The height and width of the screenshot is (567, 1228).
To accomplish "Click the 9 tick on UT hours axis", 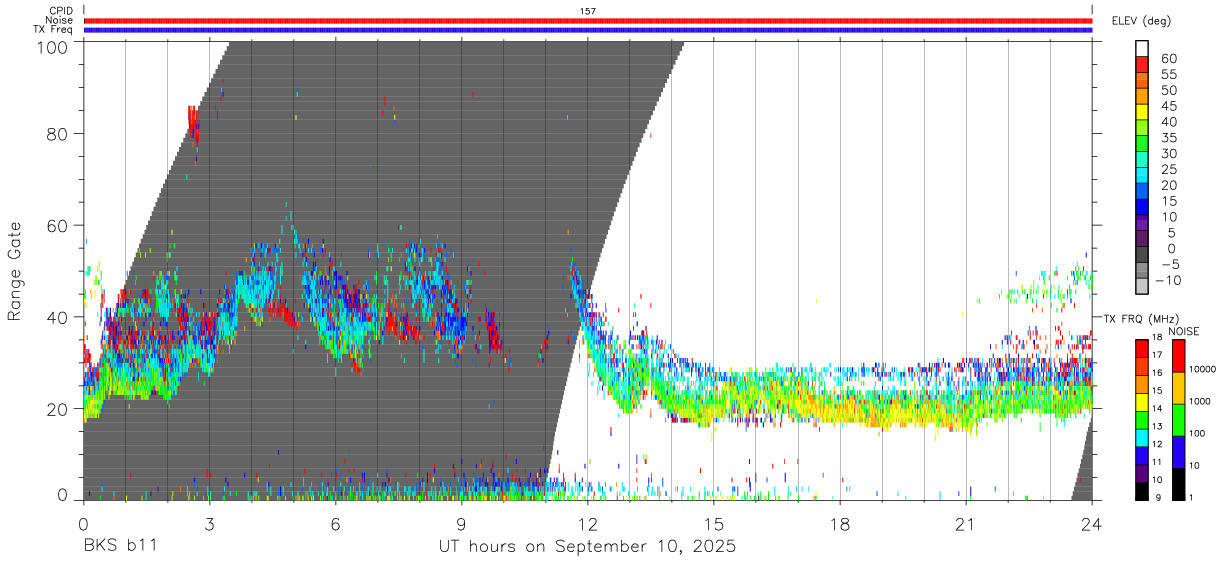I will tap(461, 523).
